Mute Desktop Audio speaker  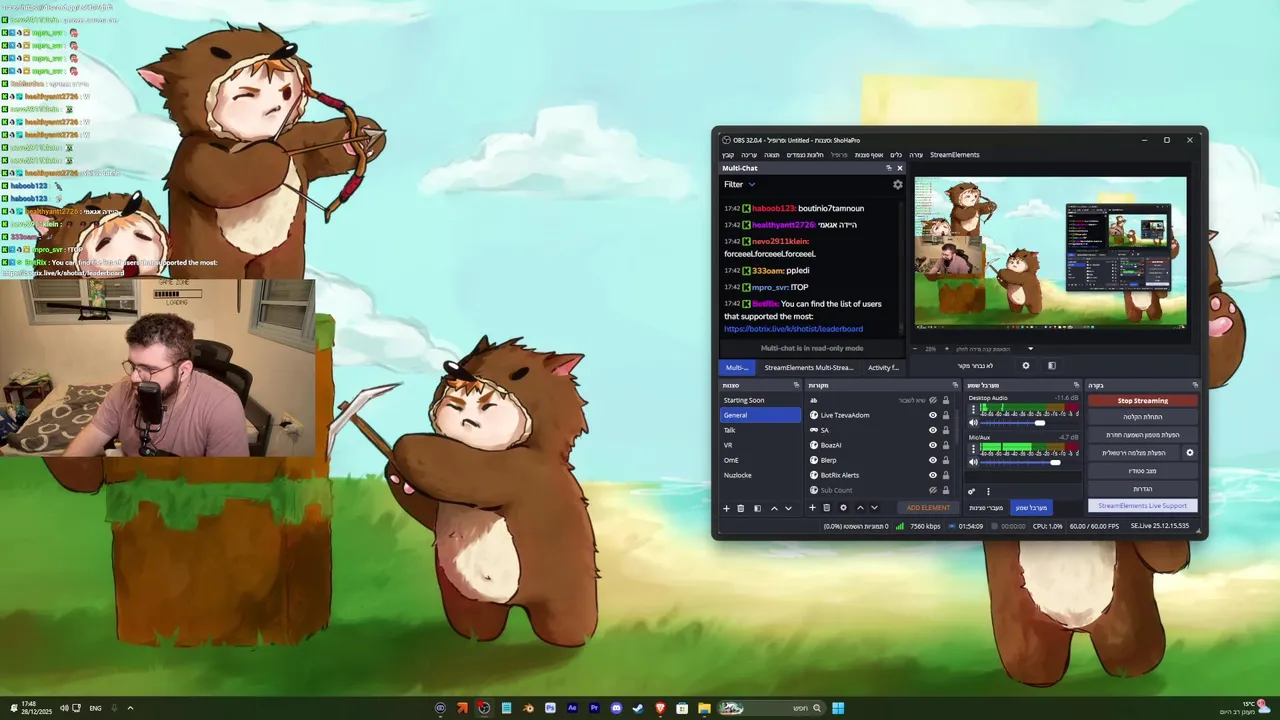tap(973, 423)
